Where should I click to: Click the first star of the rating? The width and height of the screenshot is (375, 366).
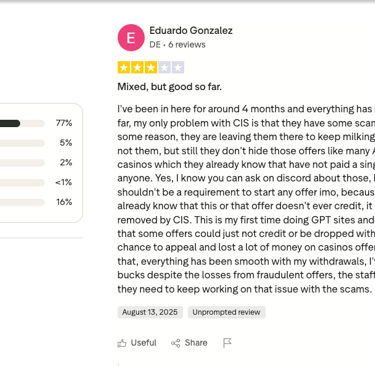(x=124, y=67)
